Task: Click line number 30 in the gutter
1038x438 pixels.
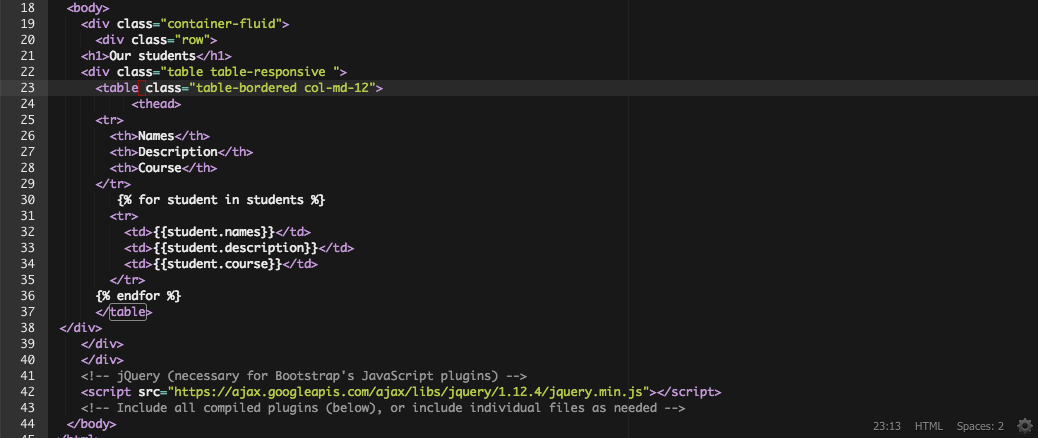Action: (28, 200)
